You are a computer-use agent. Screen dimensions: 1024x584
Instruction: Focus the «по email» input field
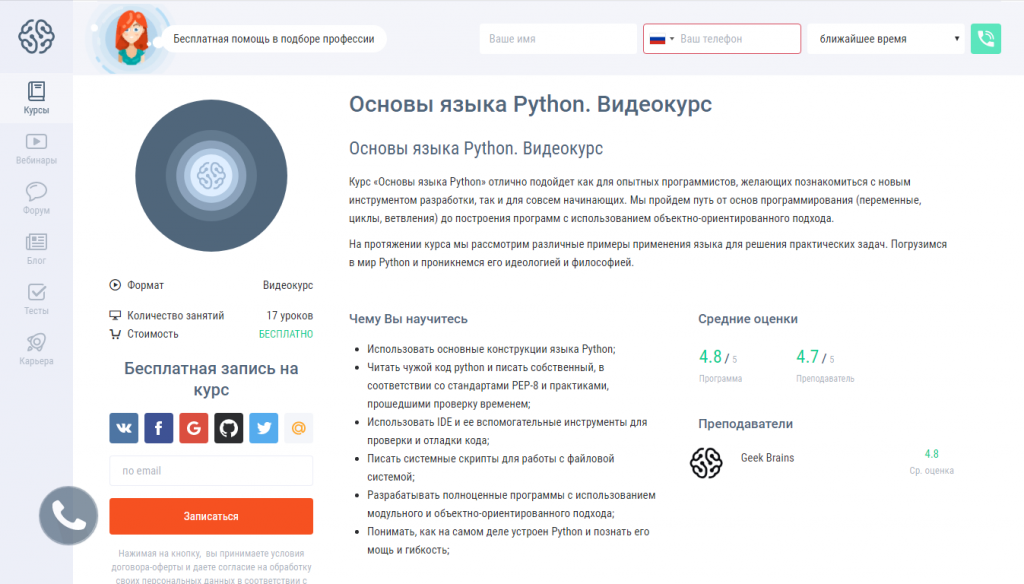pyautogui.click(x=211, y=471)
